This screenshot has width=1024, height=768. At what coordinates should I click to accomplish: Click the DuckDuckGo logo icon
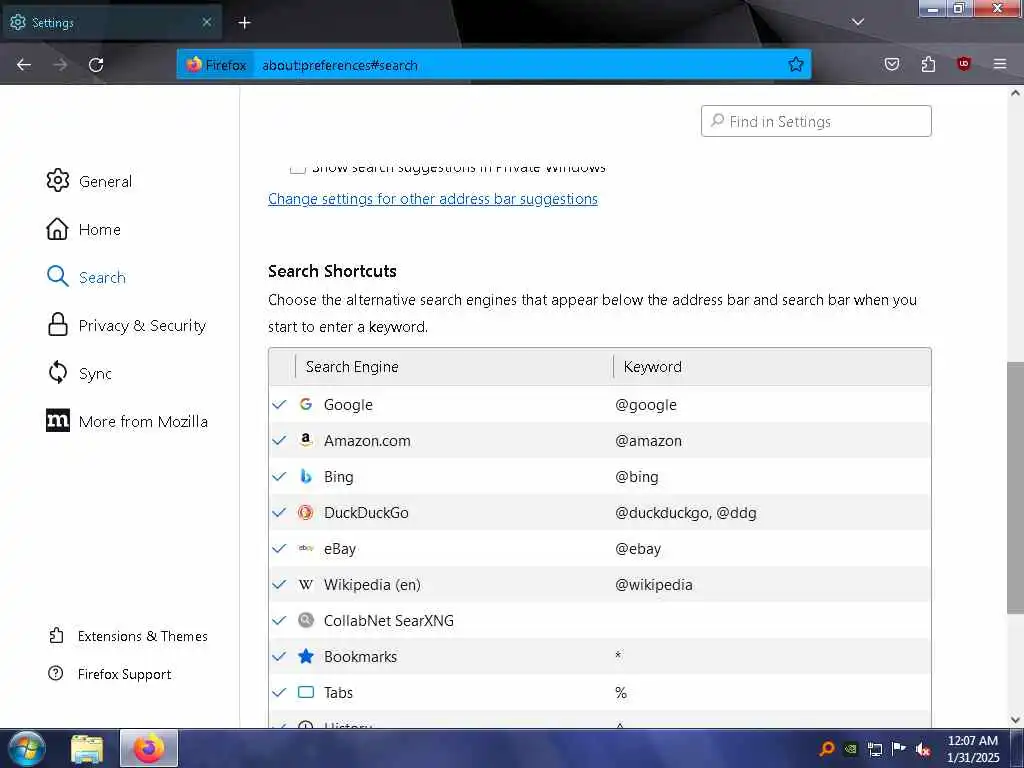pos(306,512)
